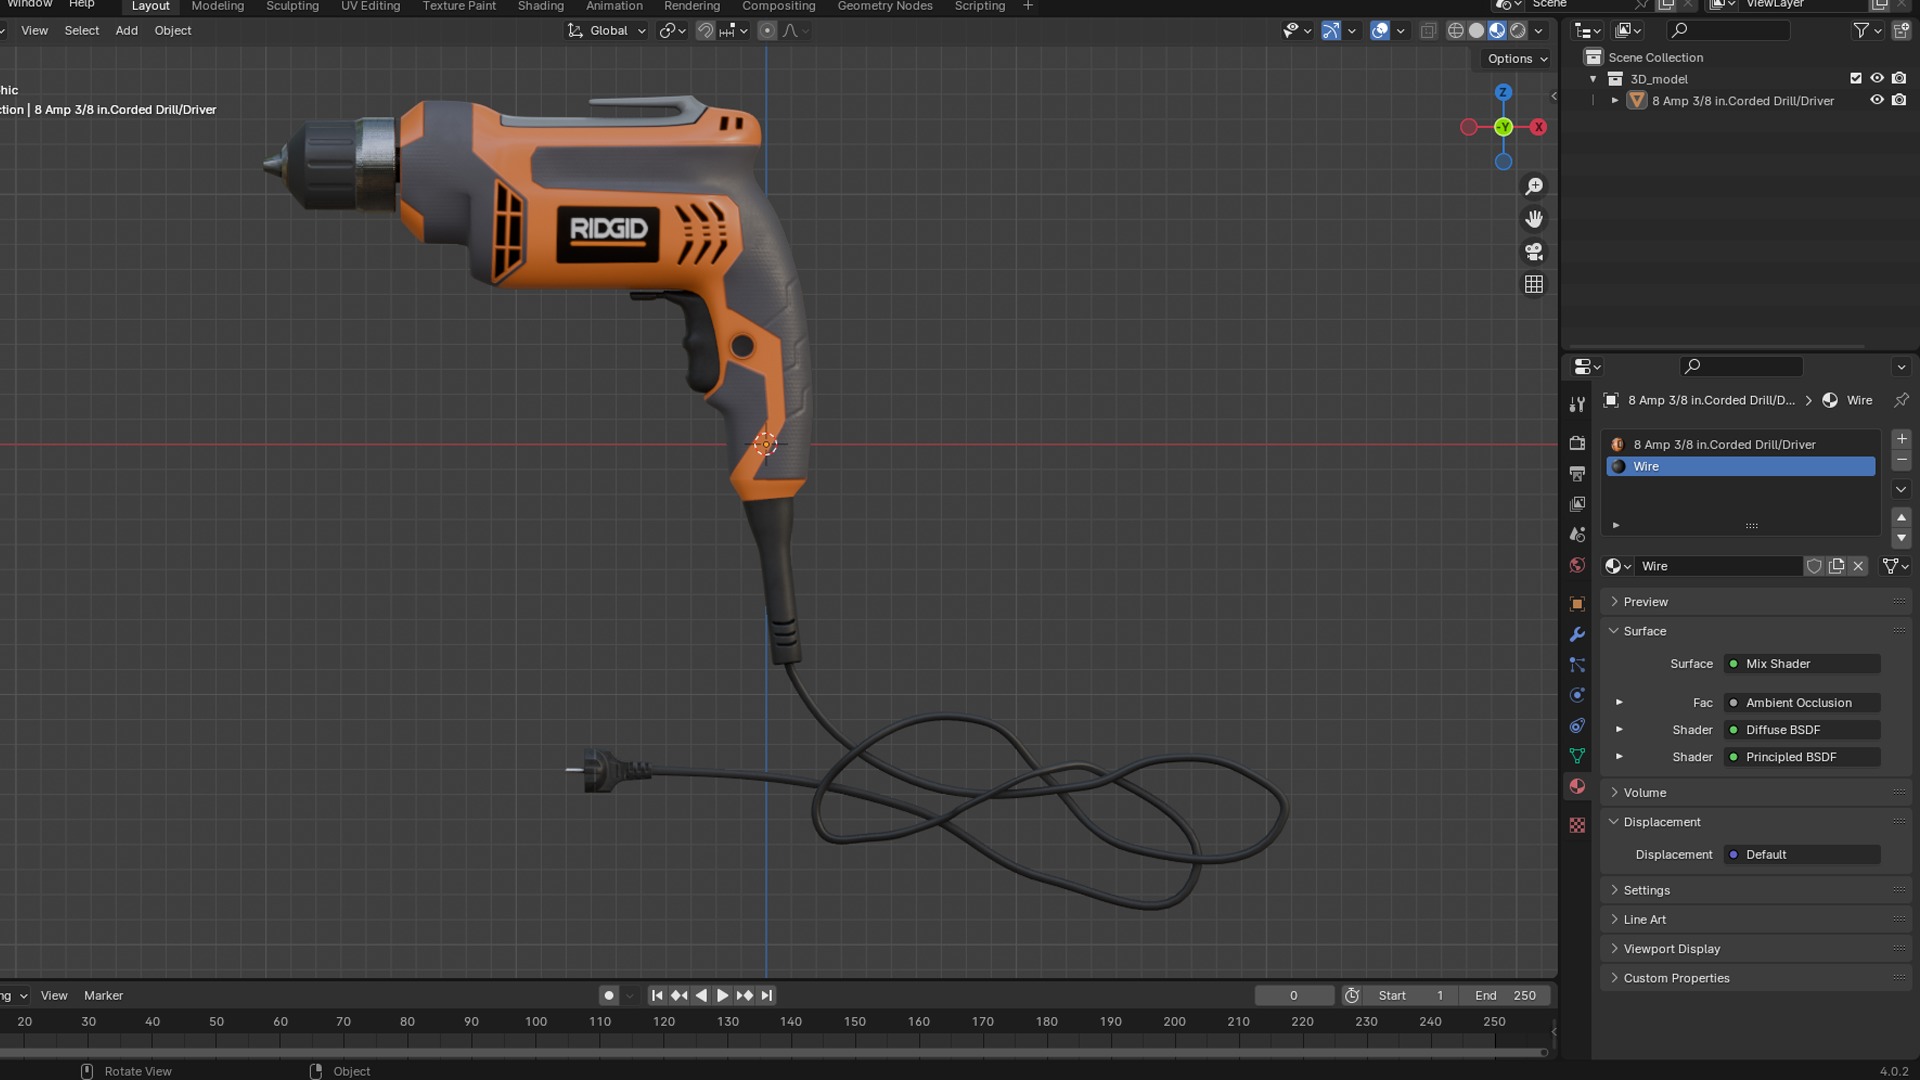Open the Object properties tab
The height and width of the screenshot is (1080, 1920).
pyautogui.click(x=1577, y=604)
